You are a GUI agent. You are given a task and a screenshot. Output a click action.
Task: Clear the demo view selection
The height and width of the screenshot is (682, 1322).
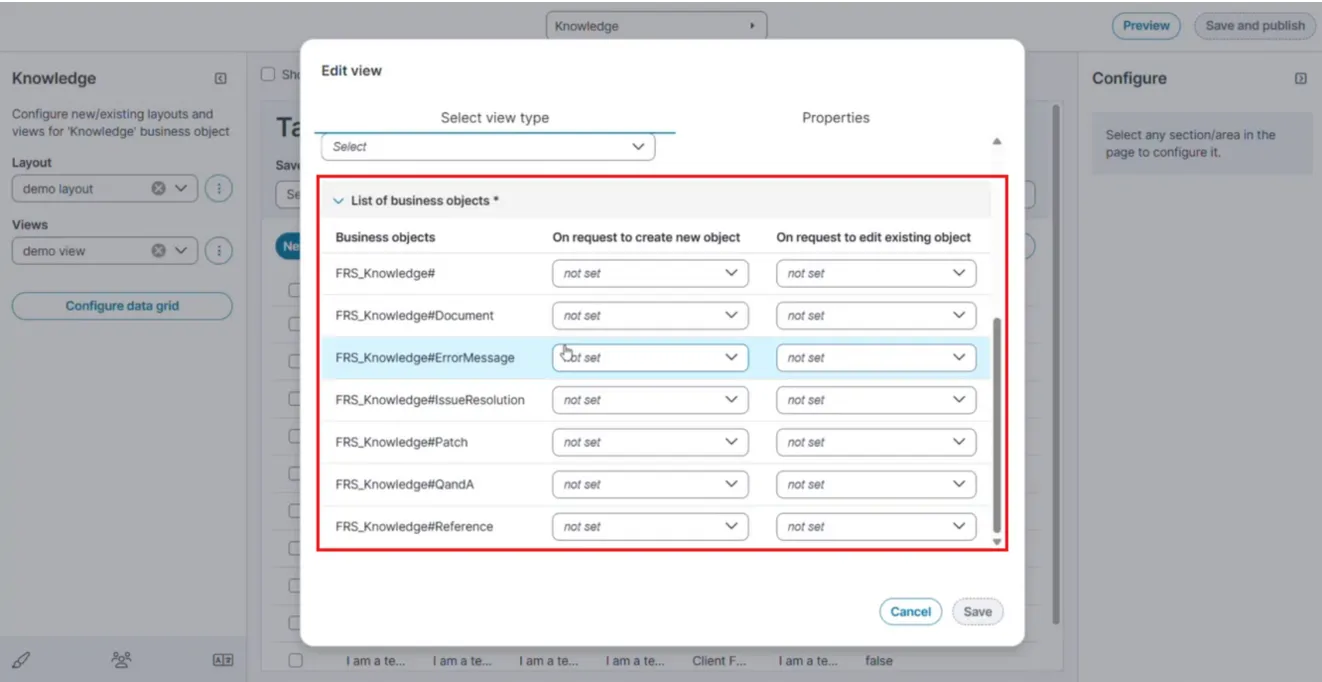(158, 251)
